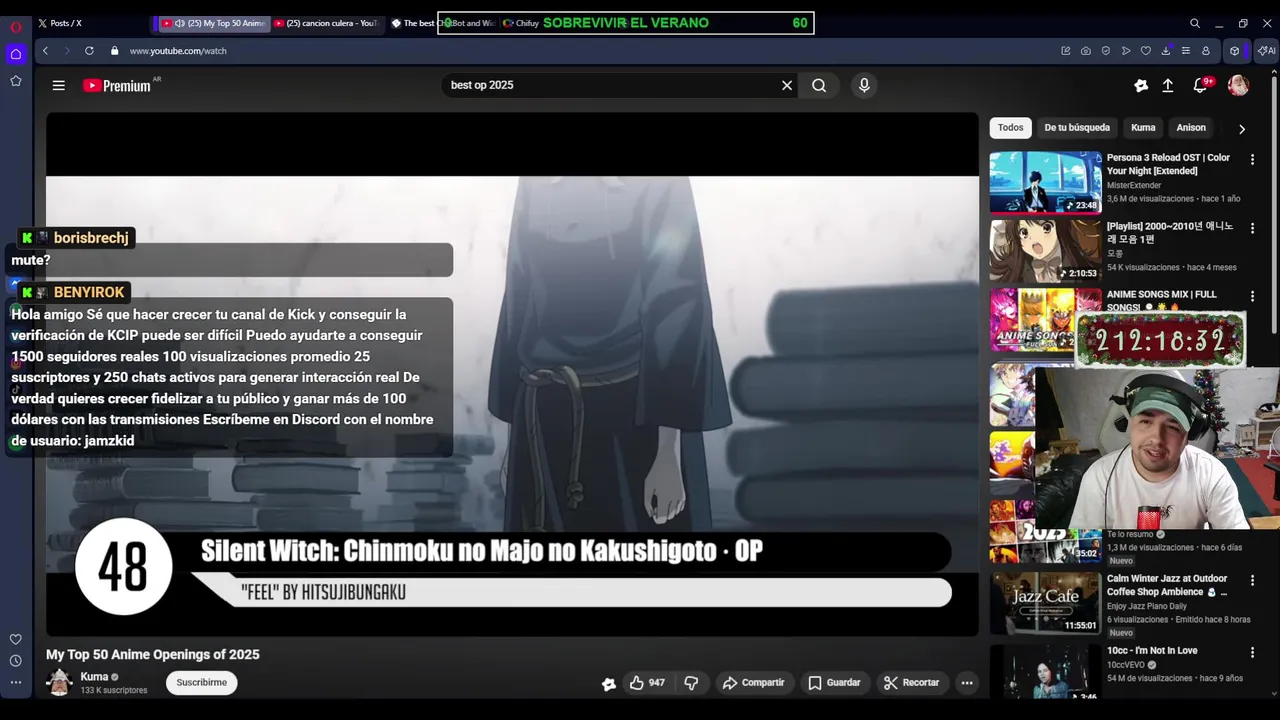Open 10cc I'm Not In Love title
Screen dimensions: 1280x720
[1152, 651]
